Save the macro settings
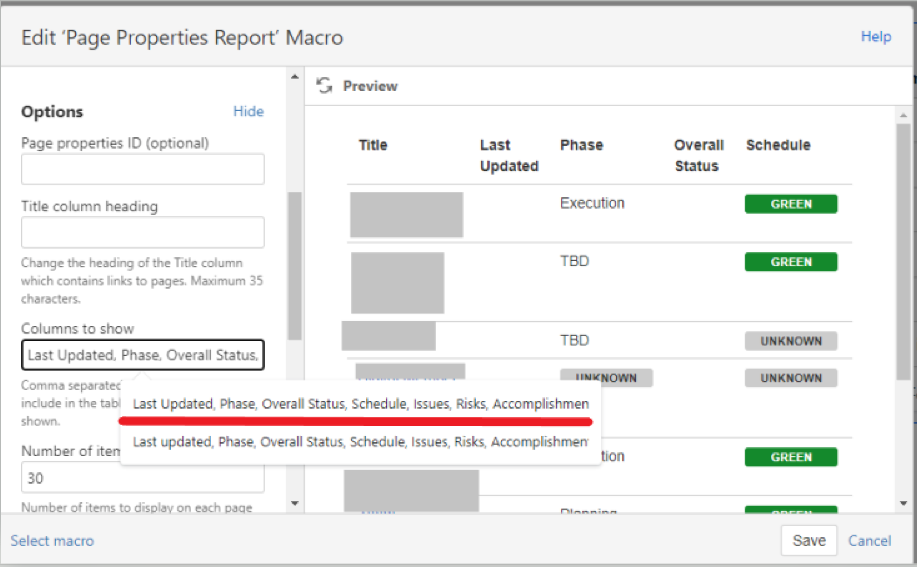The image size is (917, 567). [x=809, y=541]
